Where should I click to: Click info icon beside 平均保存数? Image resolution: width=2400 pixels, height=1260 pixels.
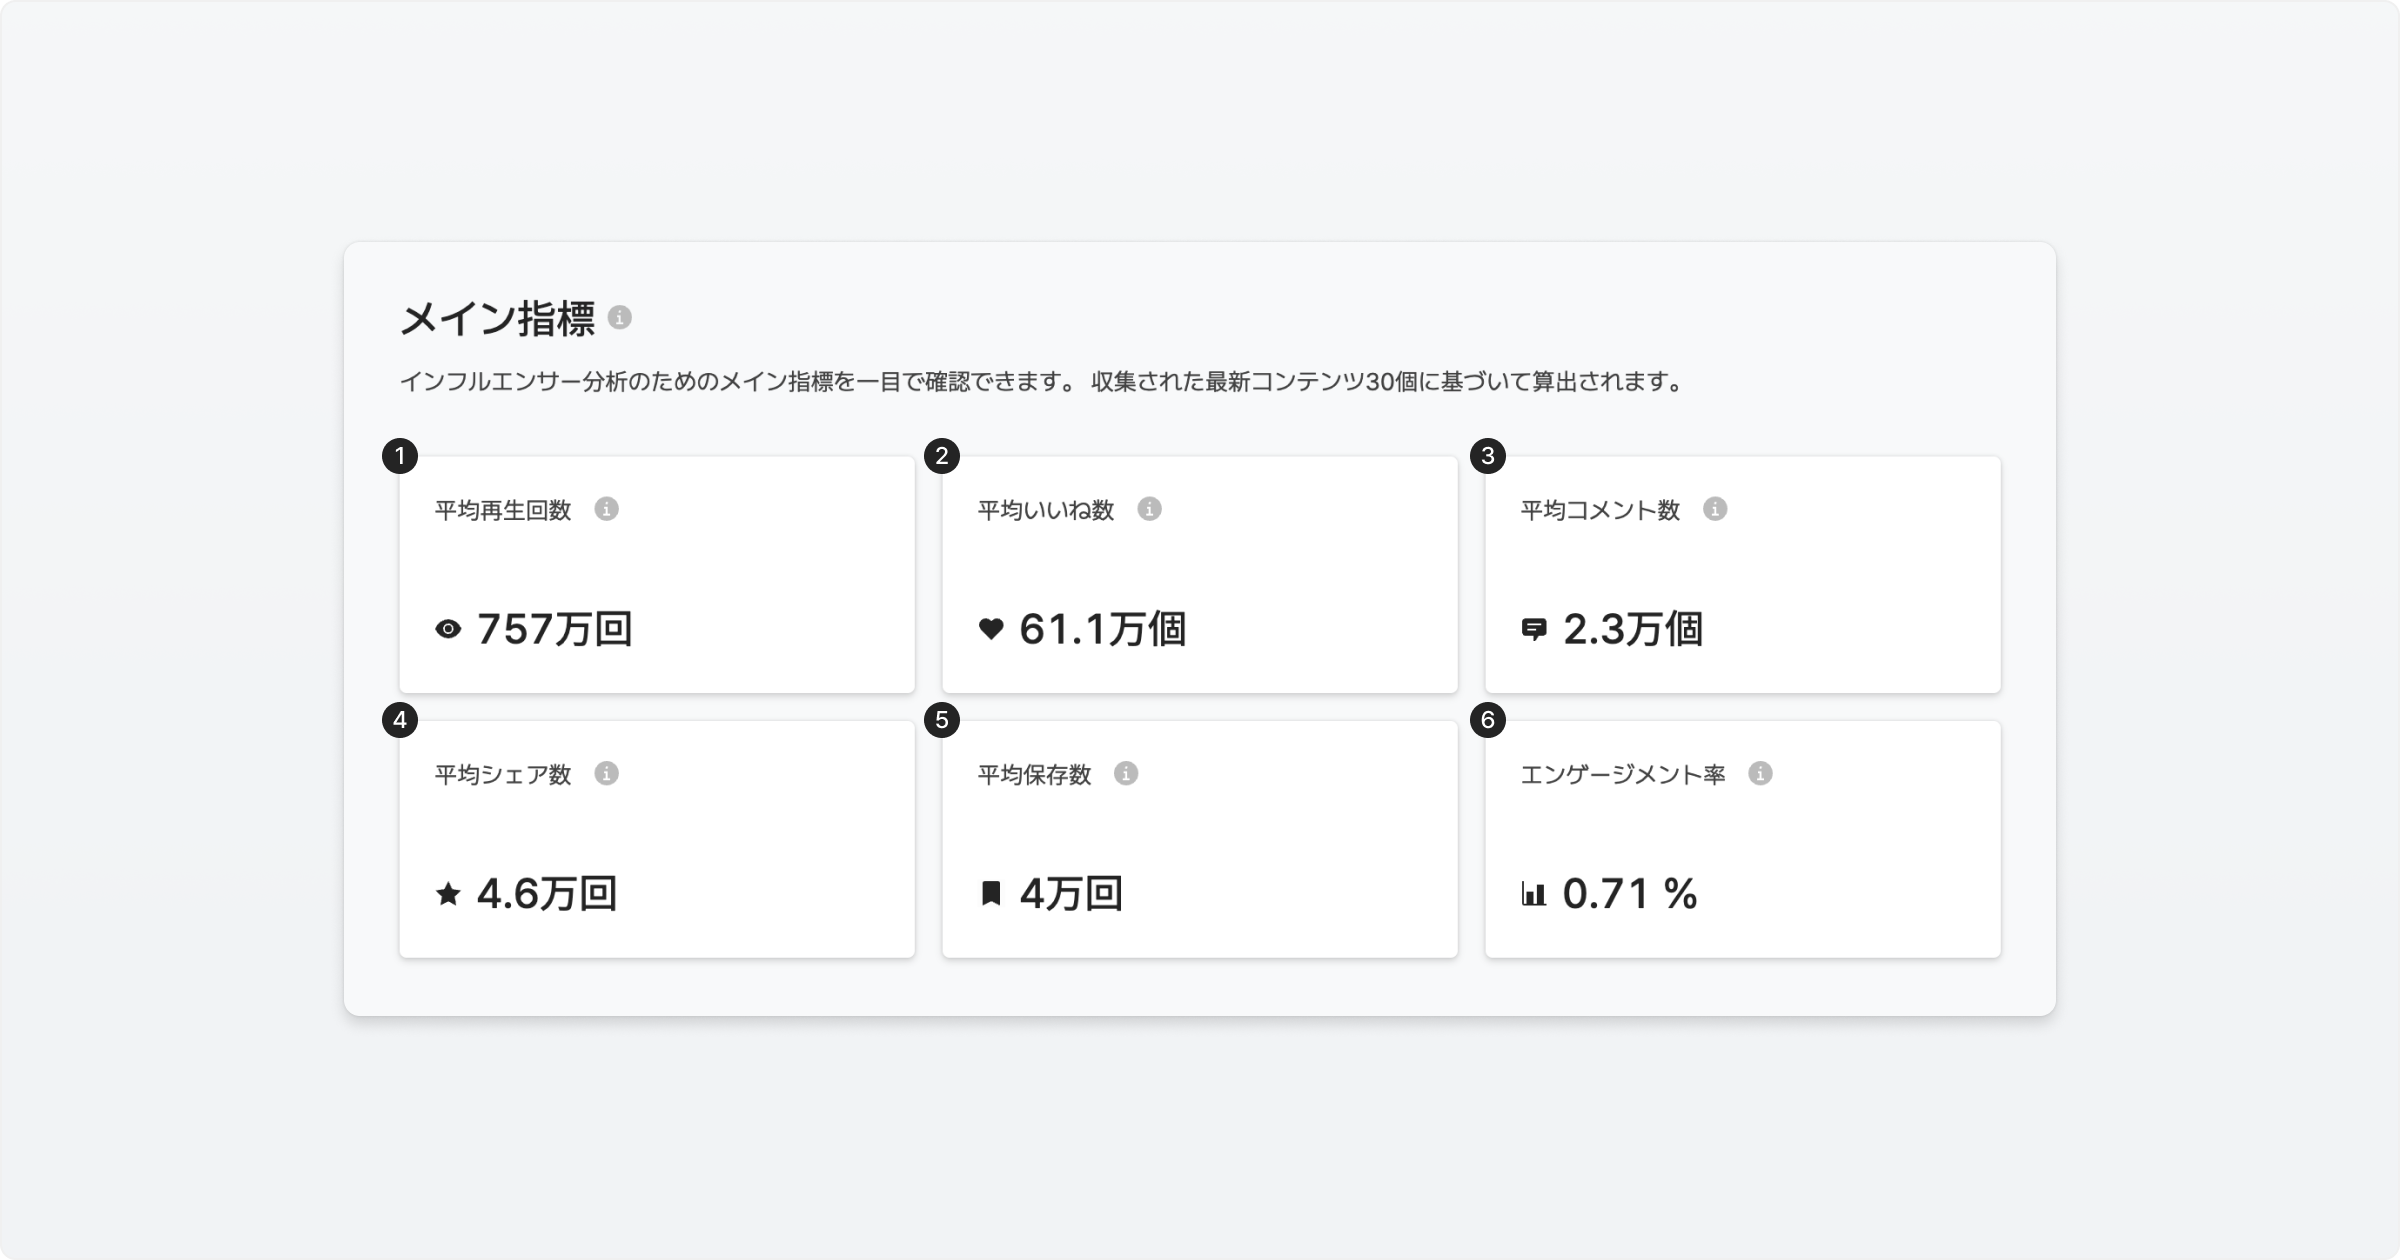click(x=1126, y=773)
